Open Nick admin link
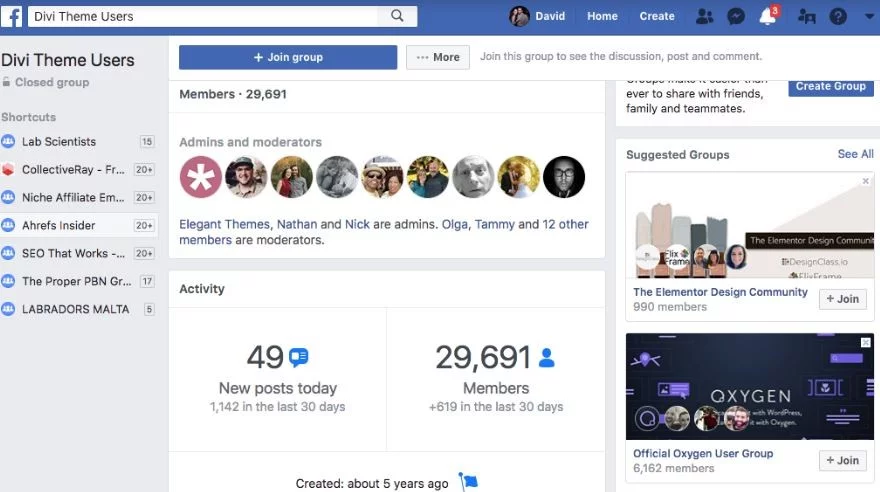This screenshot has height=492, width=880. point(357,224)
